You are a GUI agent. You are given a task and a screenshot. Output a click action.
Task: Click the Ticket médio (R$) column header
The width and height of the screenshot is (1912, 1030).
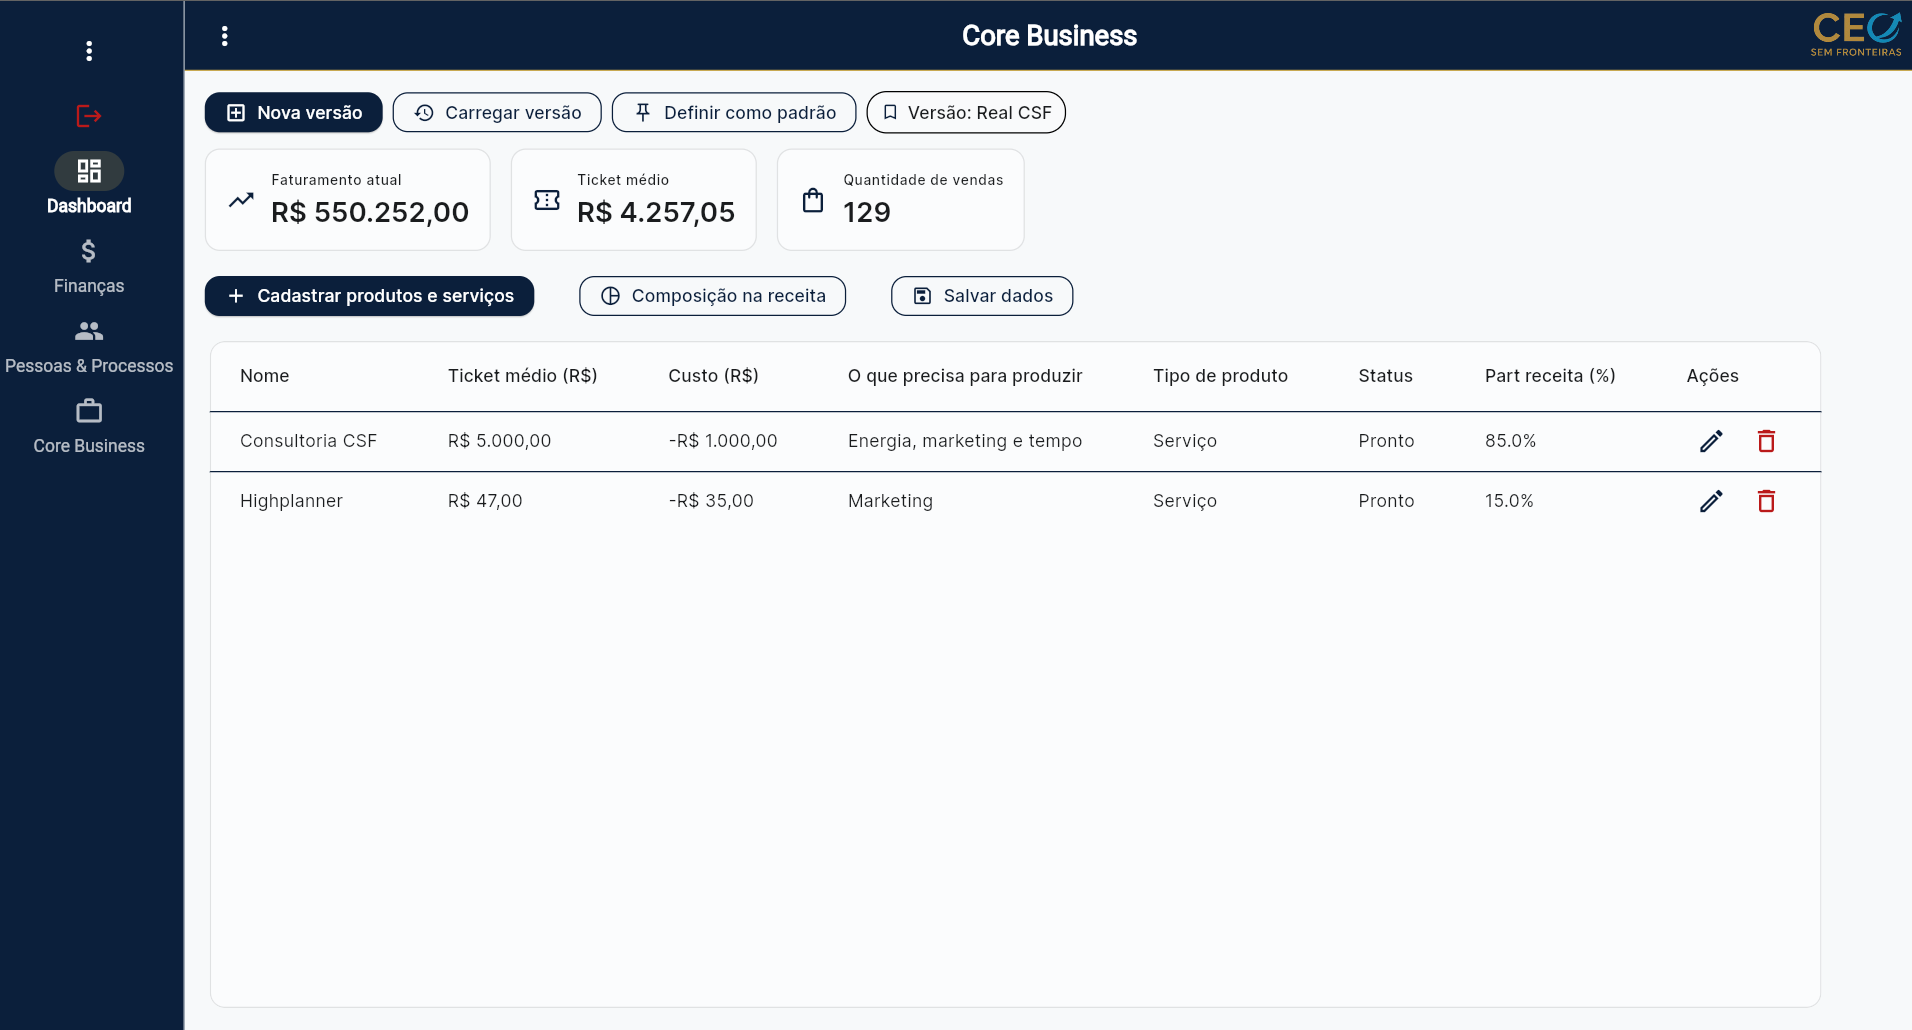pyautogui.click(x=523, y=376)
